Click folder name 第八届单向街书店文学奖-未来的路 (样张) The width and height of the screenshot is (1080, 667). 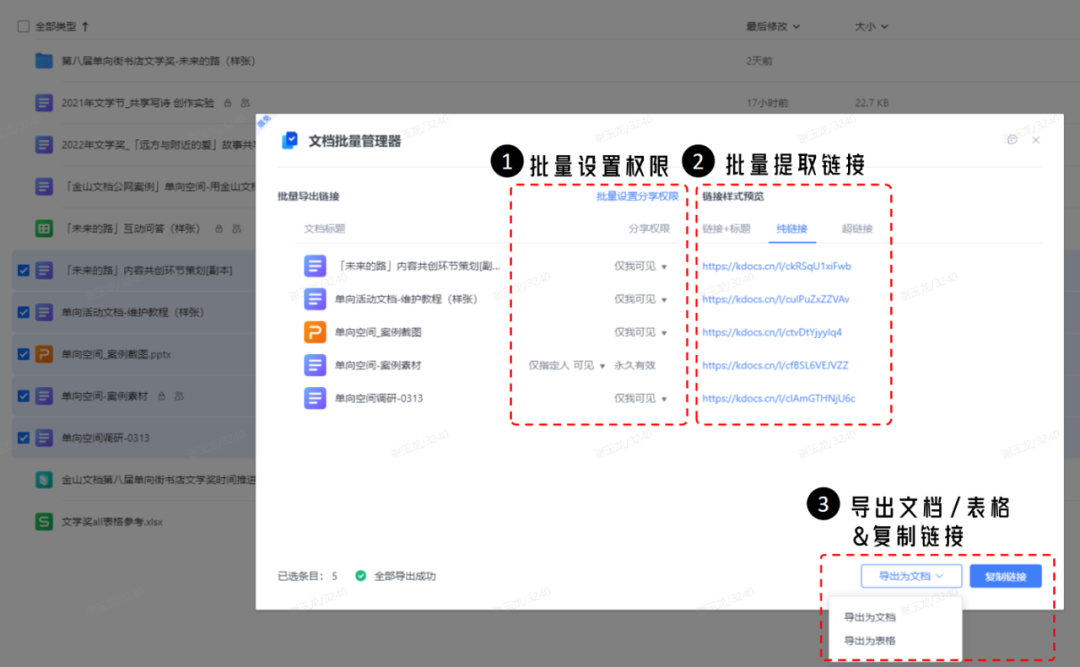click(x=158, y=61)
